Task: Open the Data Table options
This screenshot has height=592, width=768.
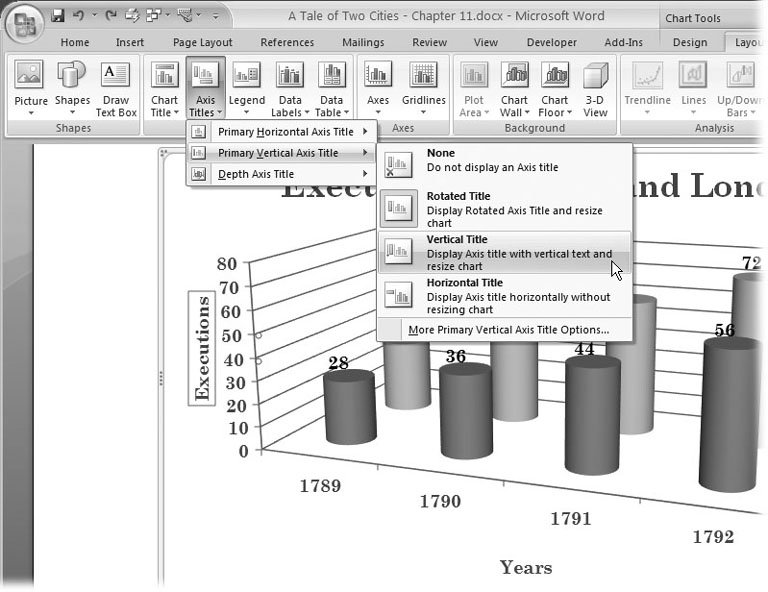Action: (x=332, y=88)
